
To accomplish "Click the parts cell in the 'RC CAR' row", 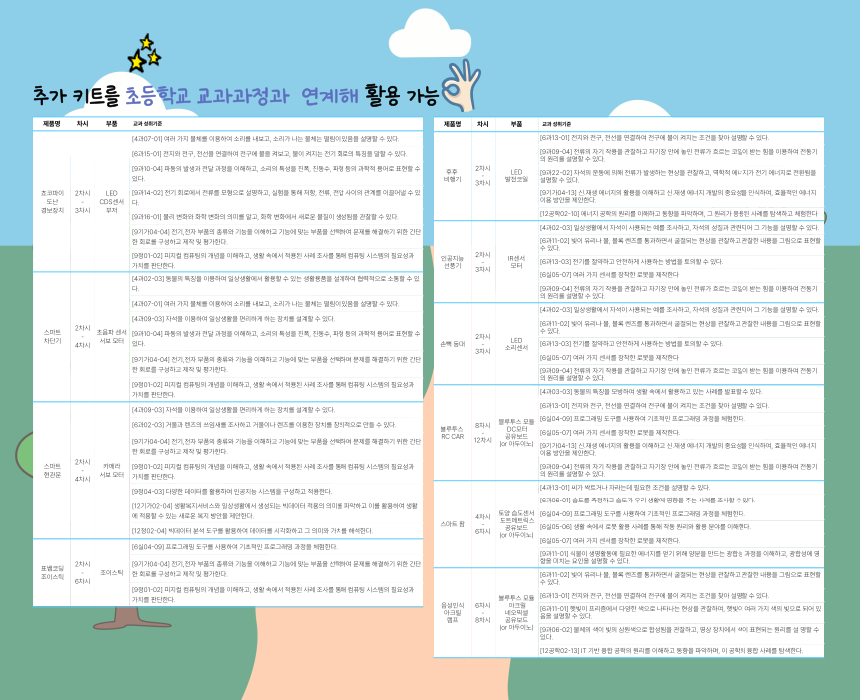I will tap(516, 432).
